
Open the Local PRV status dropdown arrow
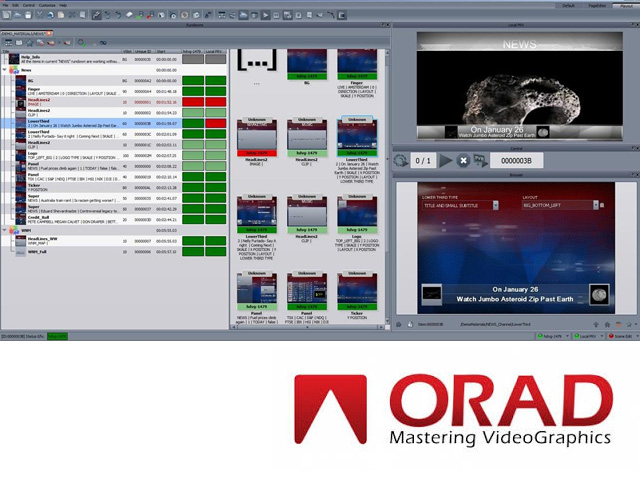click(602, 336)
